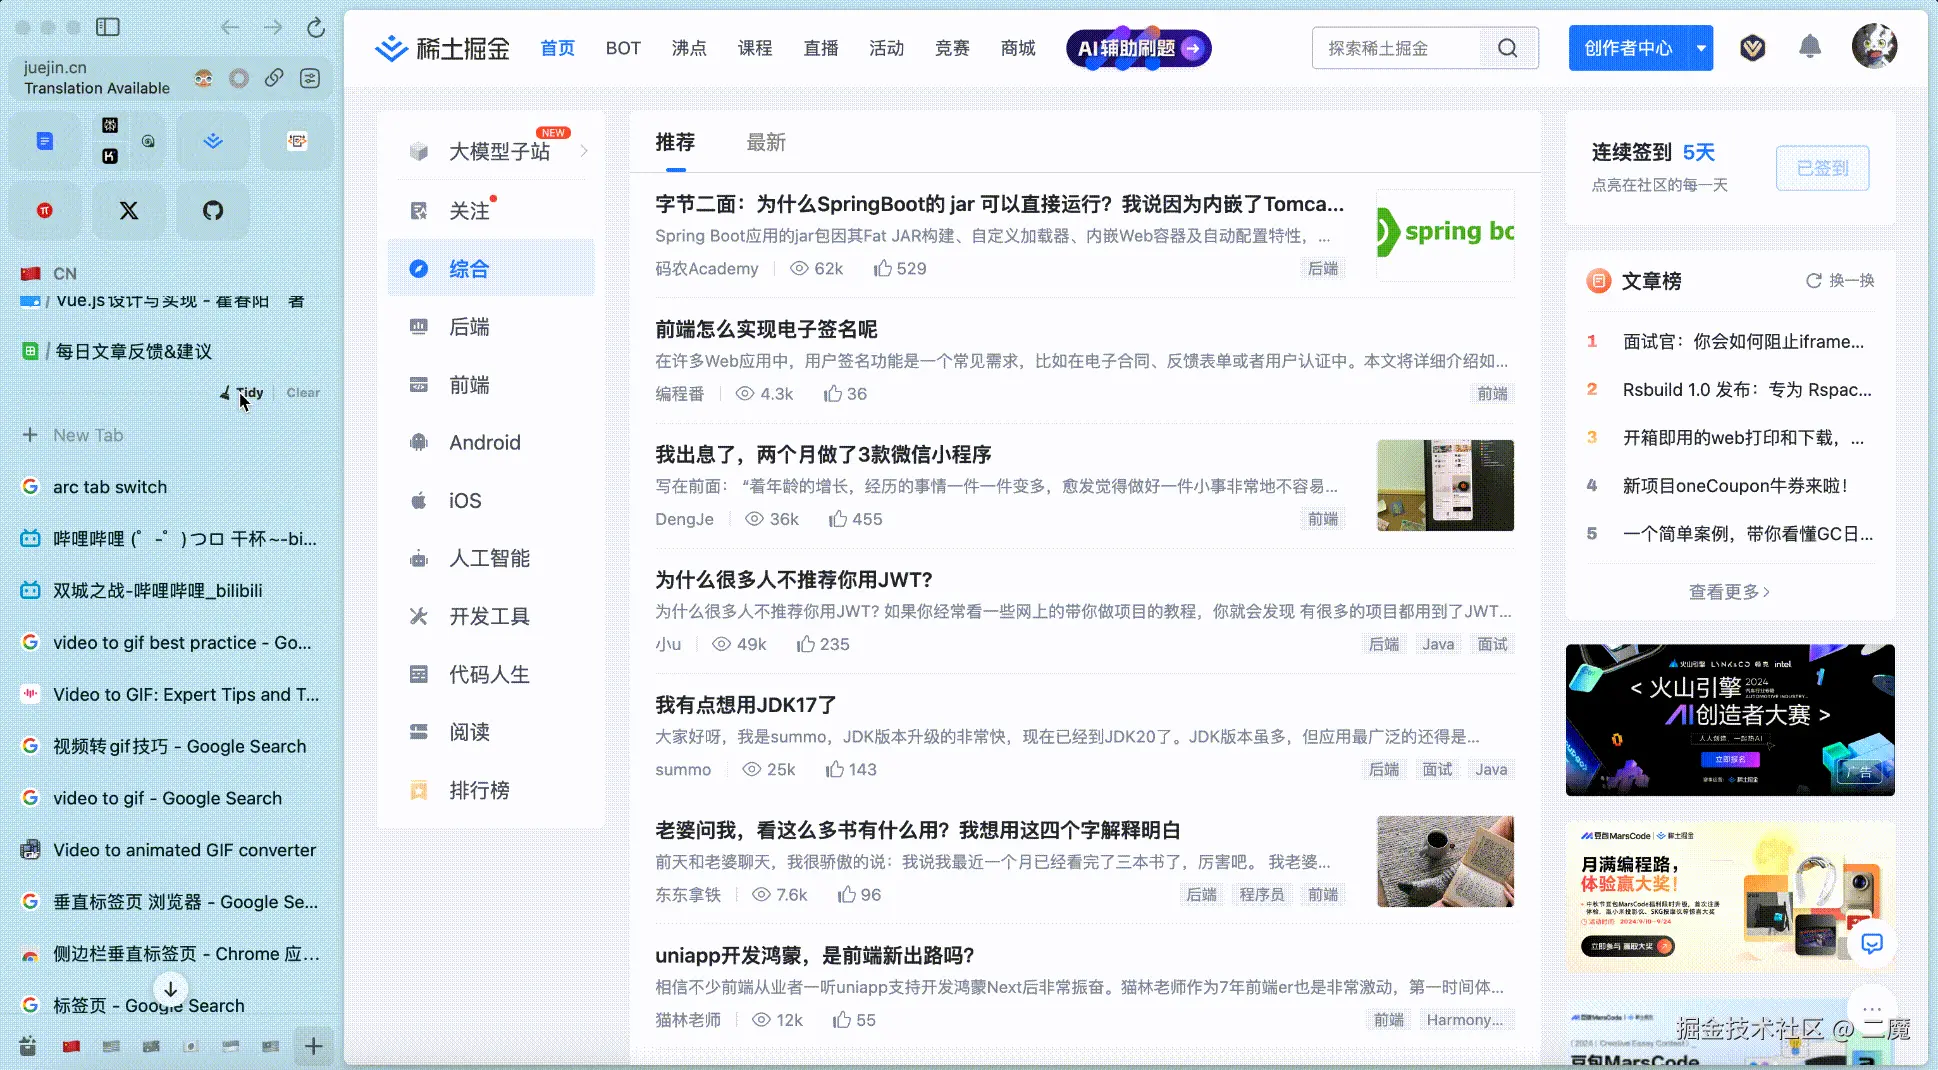This screenshot has height=1070, width=1938.
Task: Open the pinned X (Twitter) favorite
Action: click(129, 210)
